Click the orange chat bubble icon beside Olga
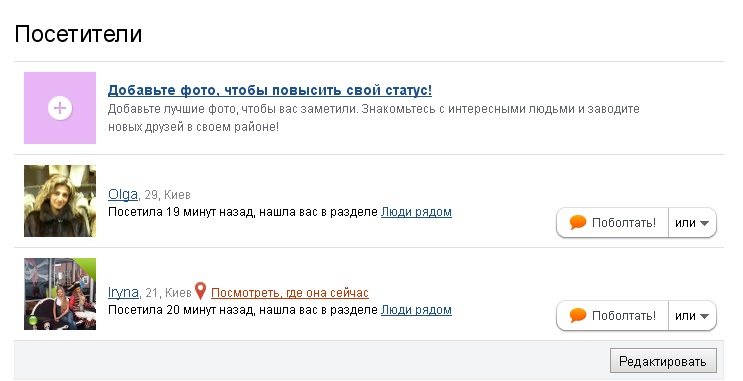Screen dimensions: 743x381 [578, 222]
